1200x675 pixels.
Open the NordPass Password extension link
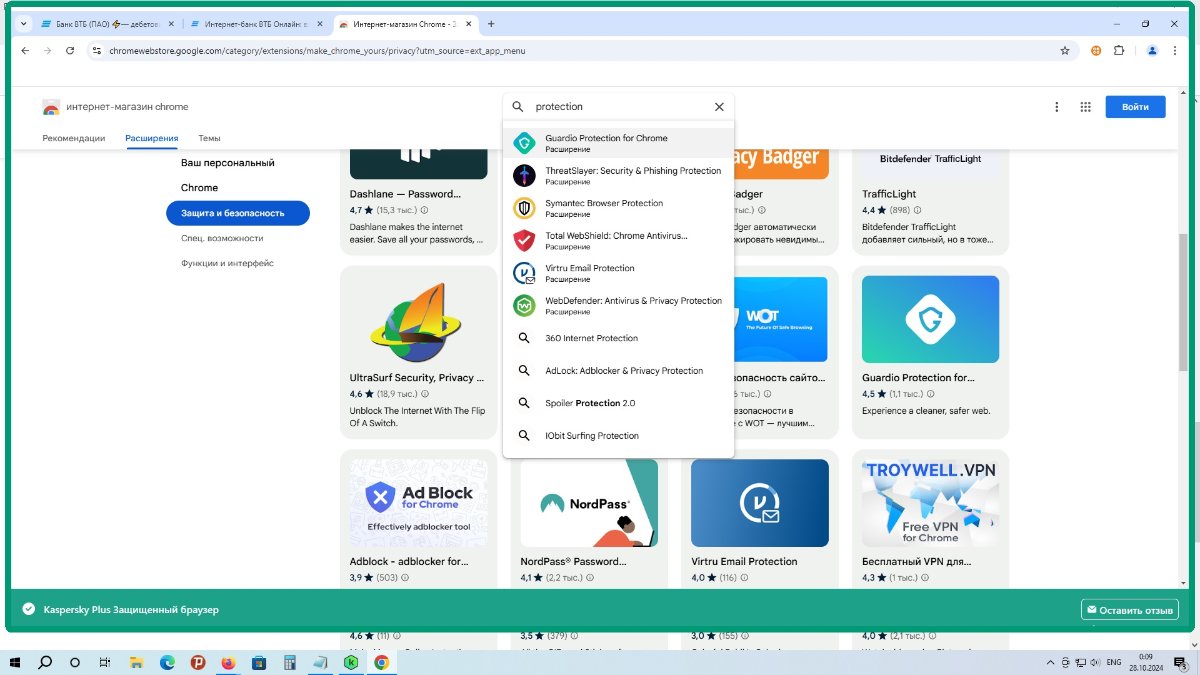(573, 562)
